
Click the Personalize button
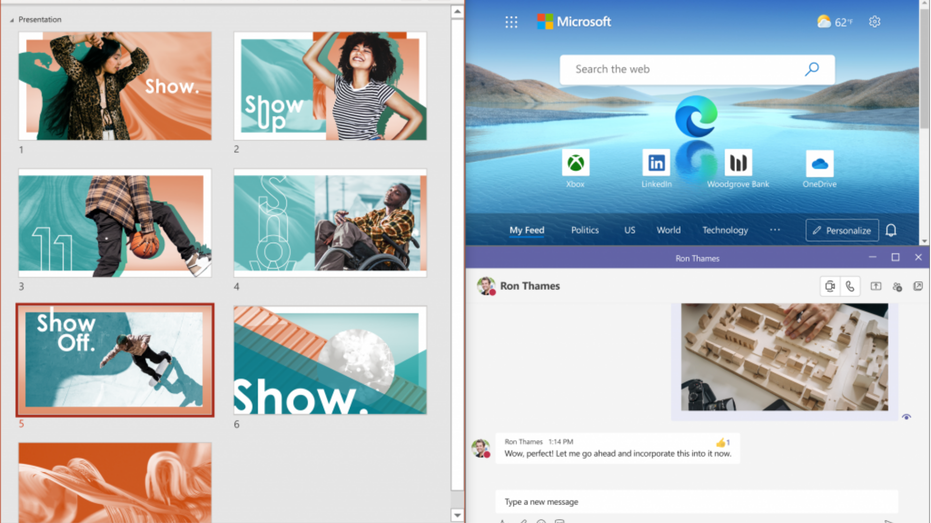[842, 230]
